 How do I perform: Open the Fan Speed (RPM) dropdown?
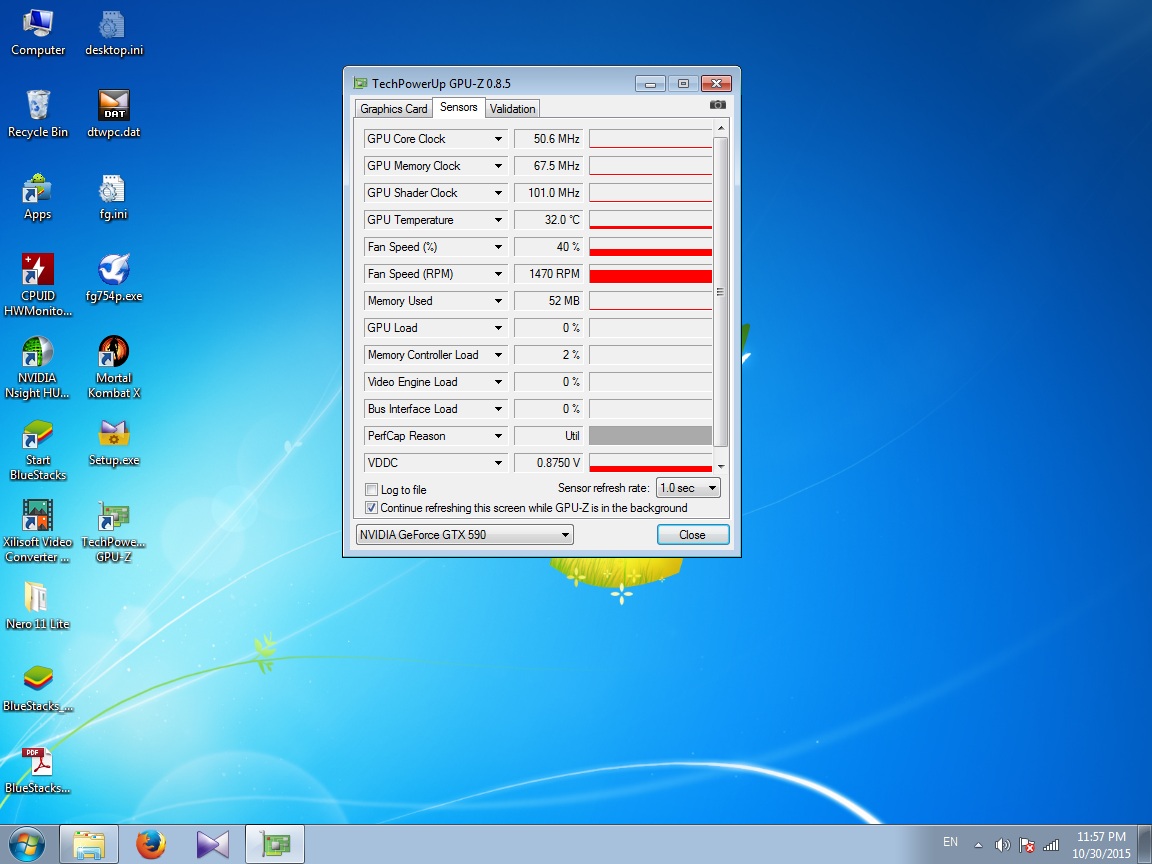click(498, 274)
